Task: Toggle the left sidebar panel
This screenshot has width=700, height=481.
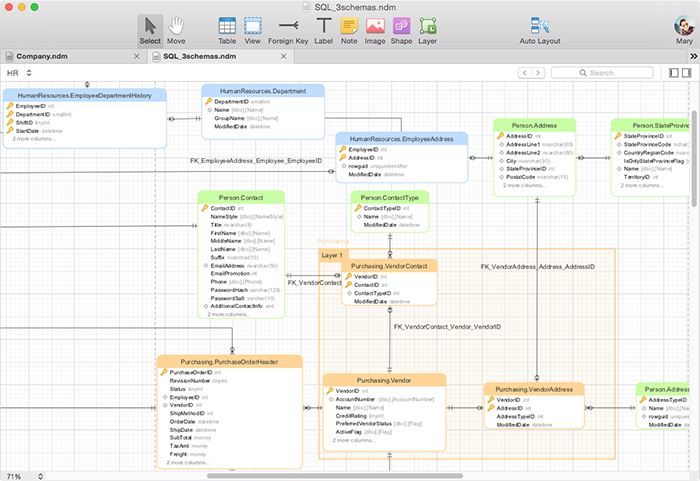Action: [x=674, y=73]
